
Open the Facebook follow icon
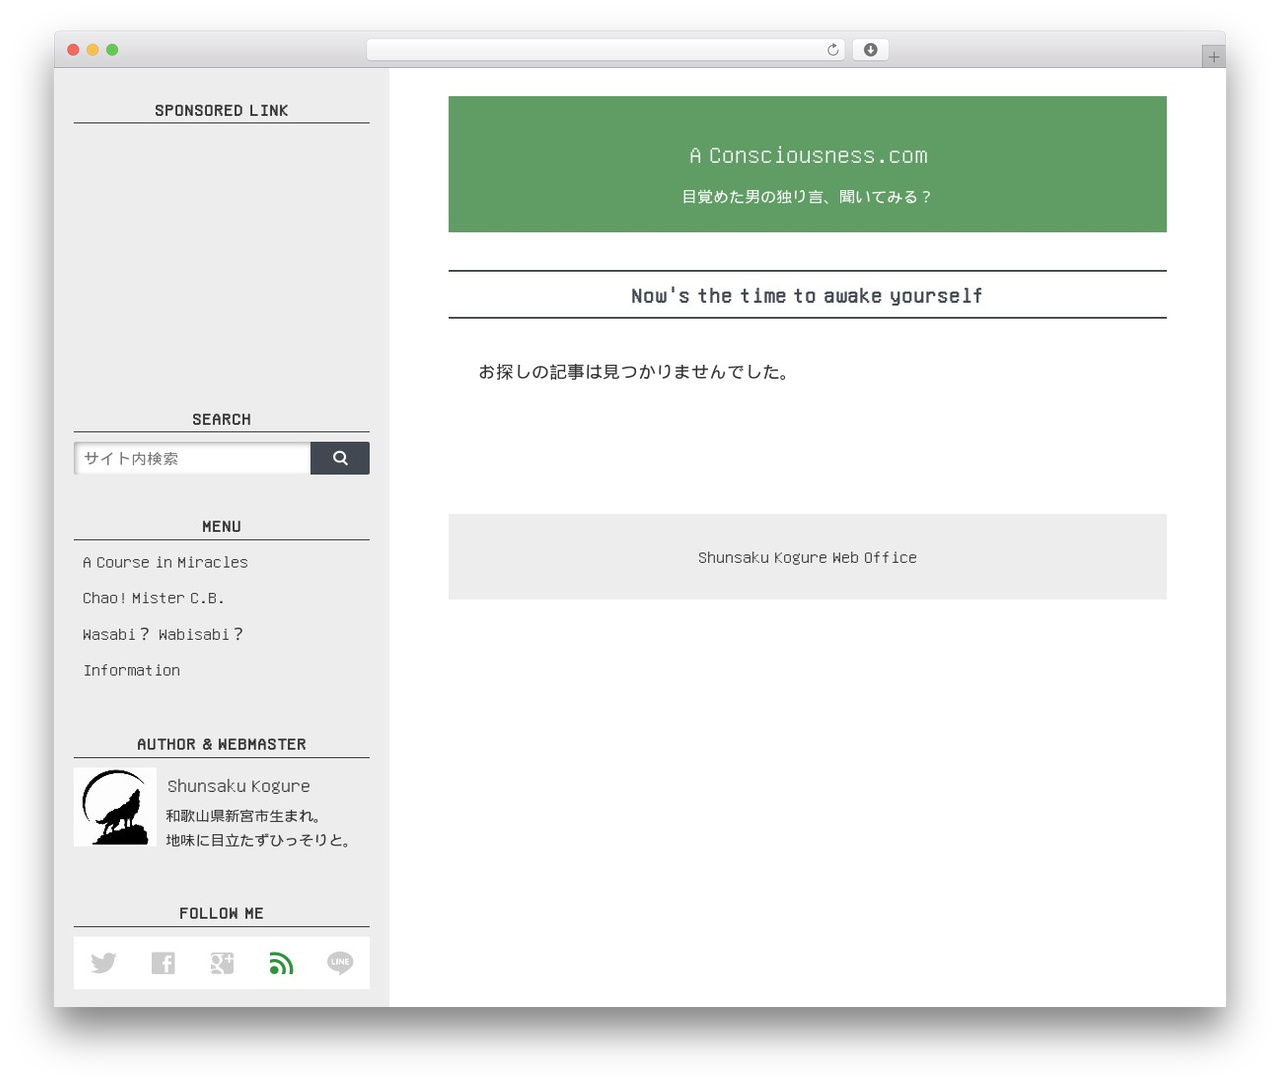pyautogui.click(x=163, y=963)
